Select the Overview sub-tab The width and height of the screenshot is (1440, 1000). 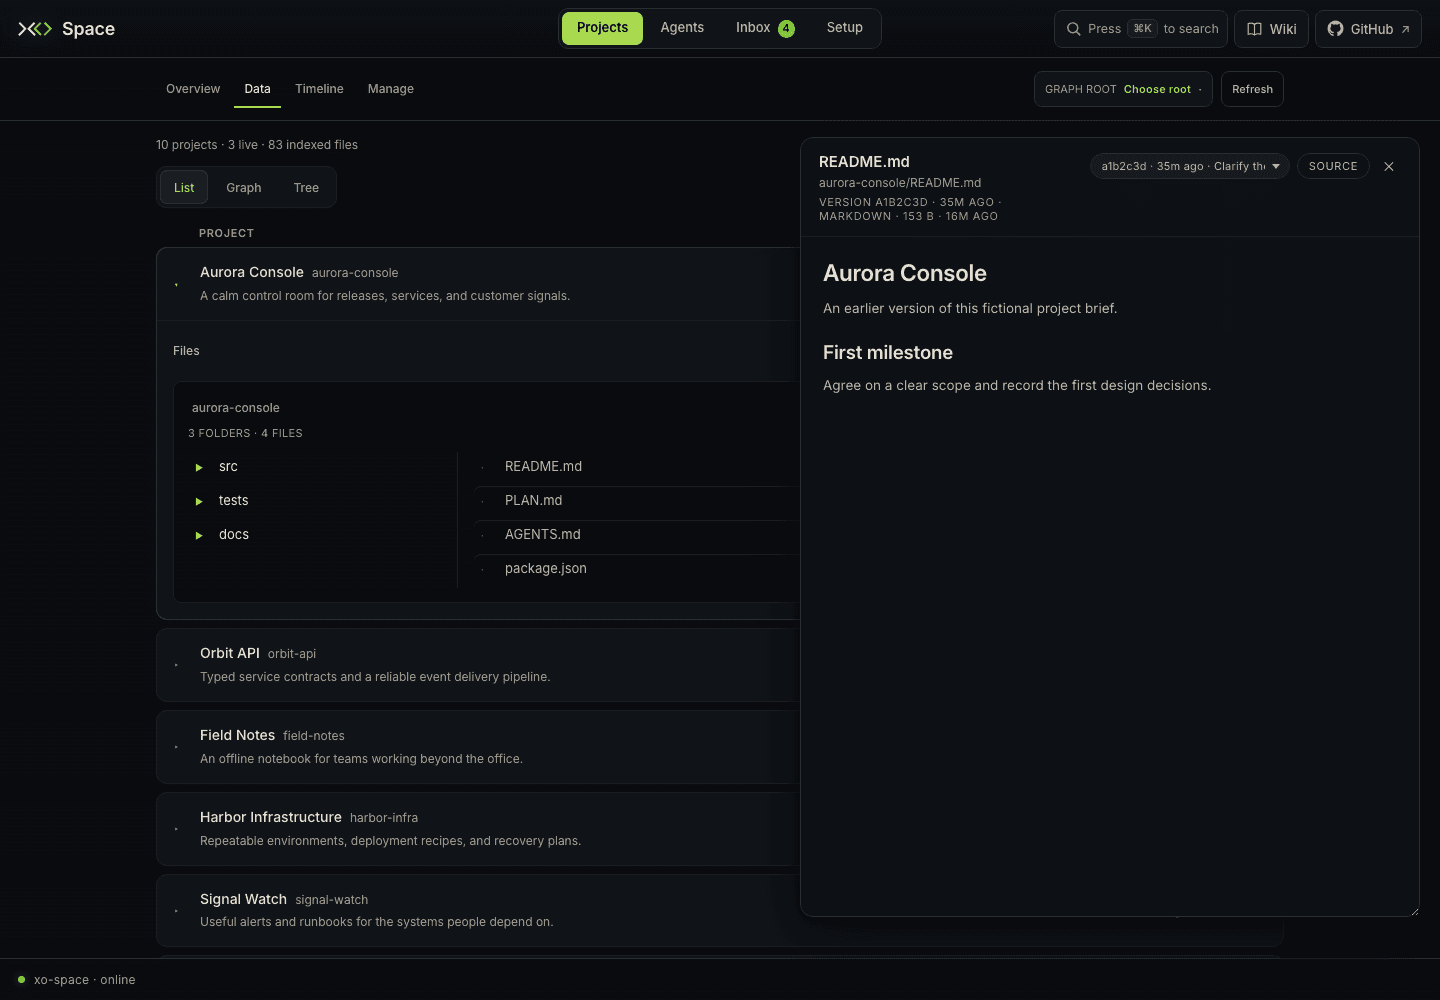193,89
